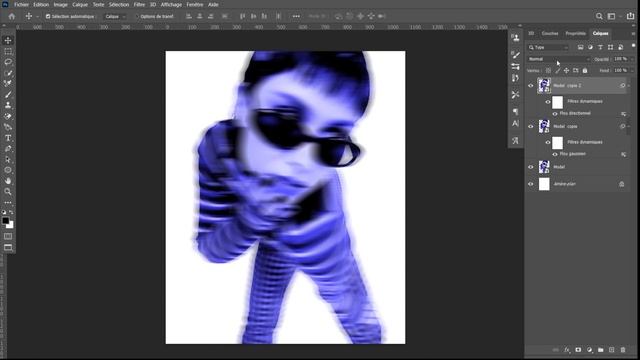Open the workspace switcher icon
The width and height of the screenshot is (640, 360).
tap(611, 16)
